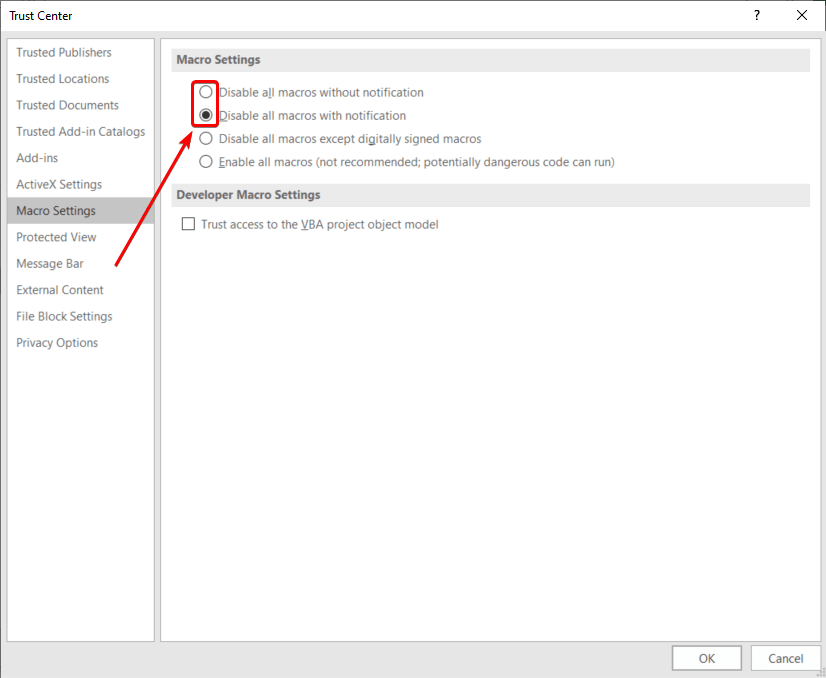Select disable all macros without notification
826x678 pixels.
tap(205, 91)
